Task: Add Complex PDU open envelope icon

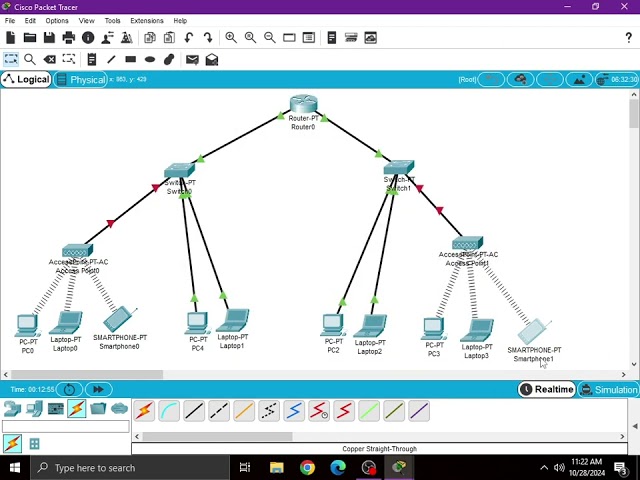Action: click(x=212, y=60)
